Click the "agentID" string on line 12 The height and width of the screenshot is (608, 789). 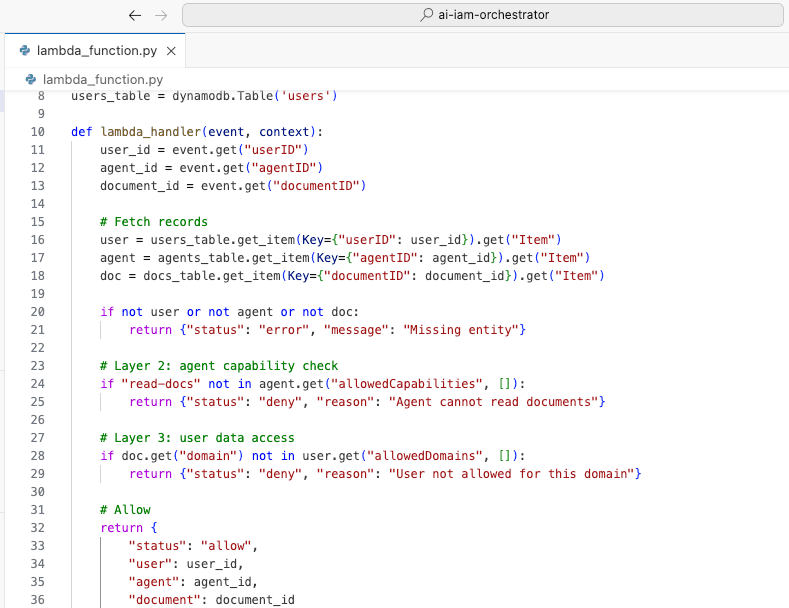284,168
